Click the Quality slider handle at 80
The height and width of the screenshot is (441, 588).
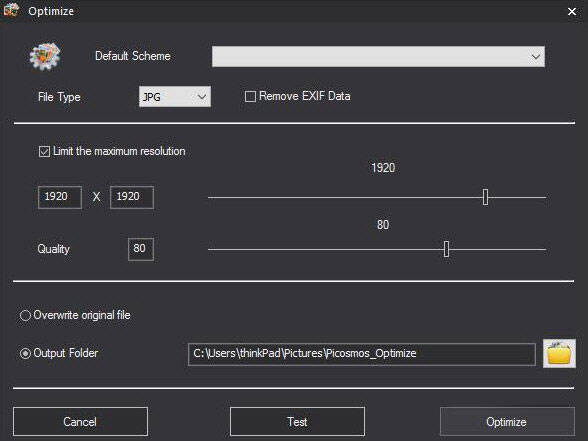pyautogui.click(x=446, y=249)
